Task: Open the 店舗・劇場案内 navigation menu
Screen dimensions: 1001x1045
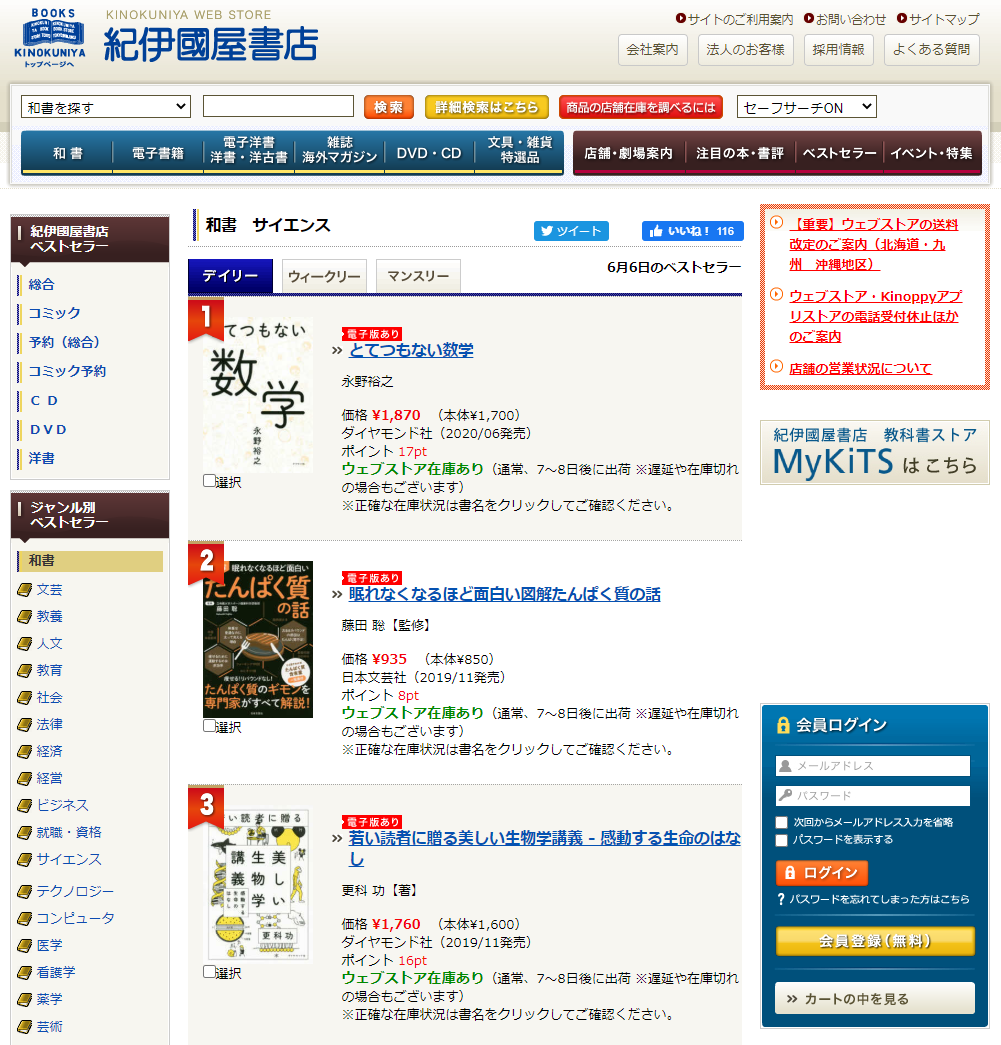Action: (628, 153)
